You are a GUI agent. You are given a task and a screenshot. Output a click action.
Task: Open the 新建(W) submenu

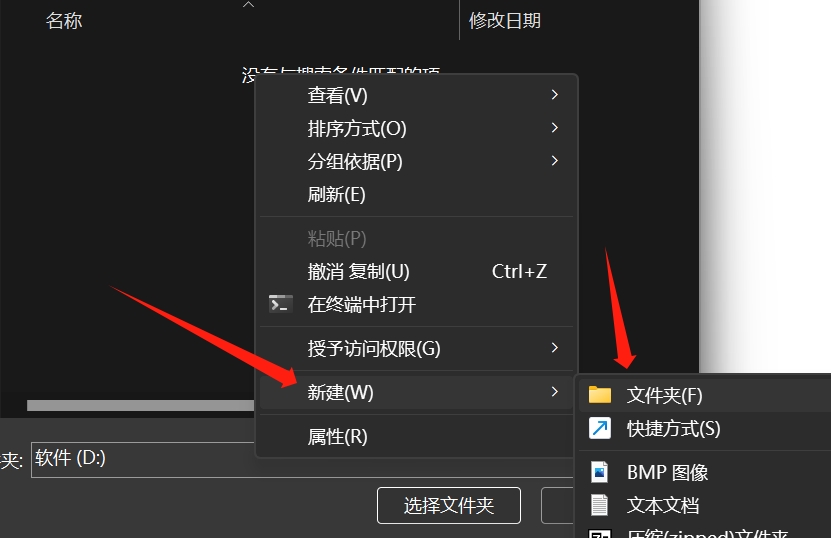tap(416, 392)
